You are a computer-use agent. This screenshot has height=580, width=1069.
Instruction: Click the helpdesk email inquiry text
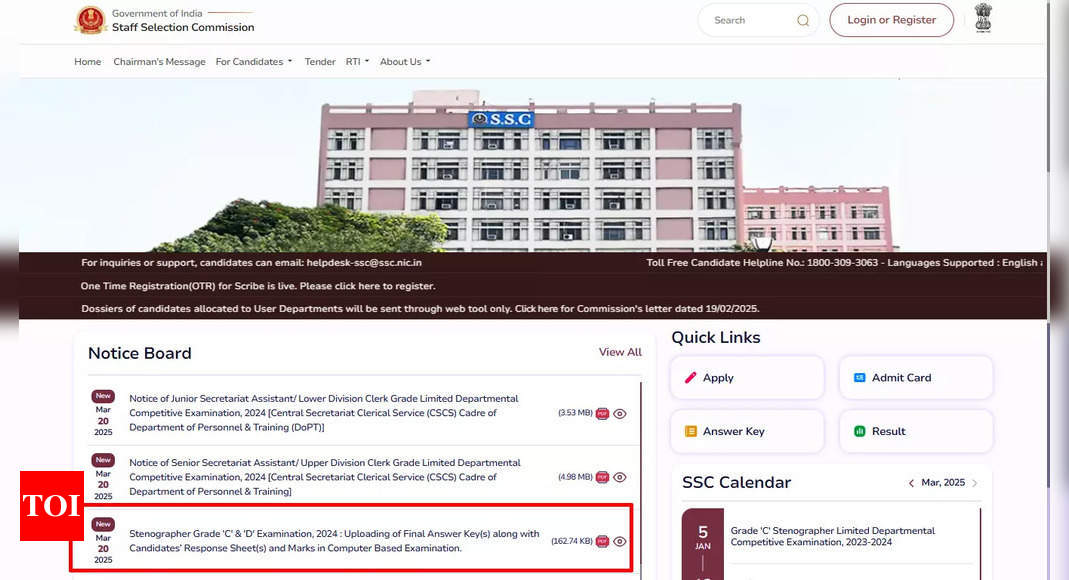(251, 263)
